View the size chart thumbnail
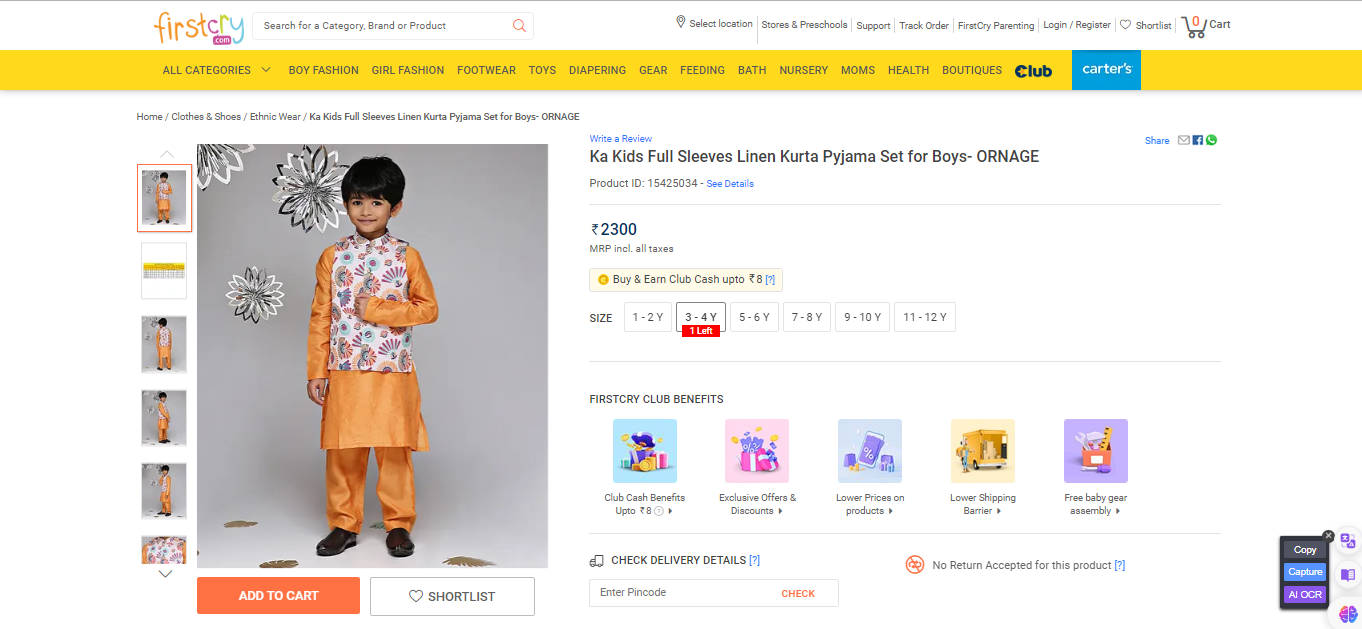Screen dimensions: 1362x629 [x=164, y=271]
